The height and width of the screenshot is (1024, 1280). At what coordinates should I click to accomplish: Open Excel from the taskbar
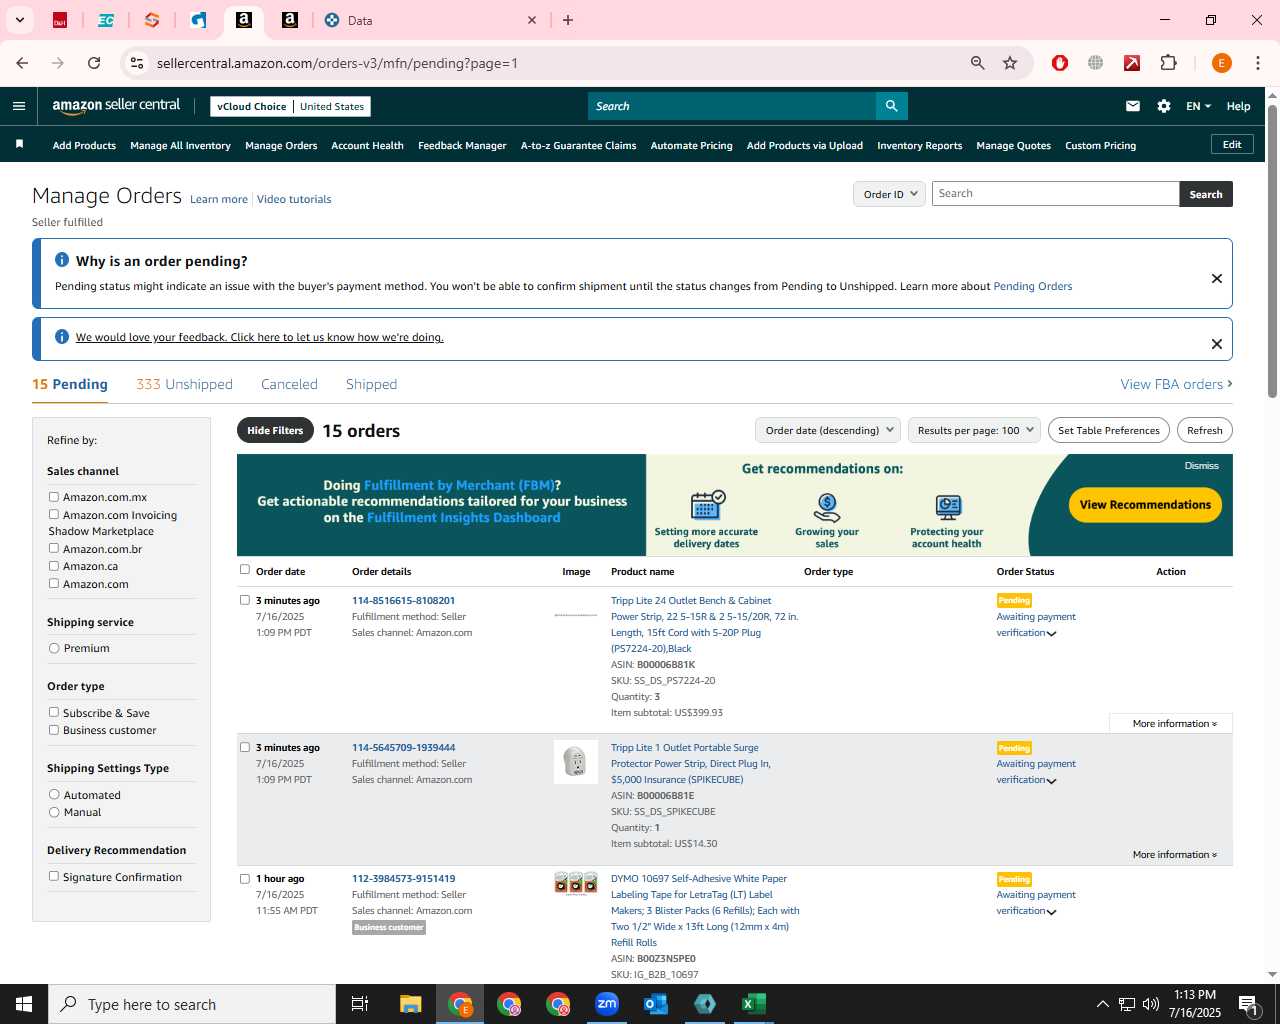click(x=754, y=1004)
